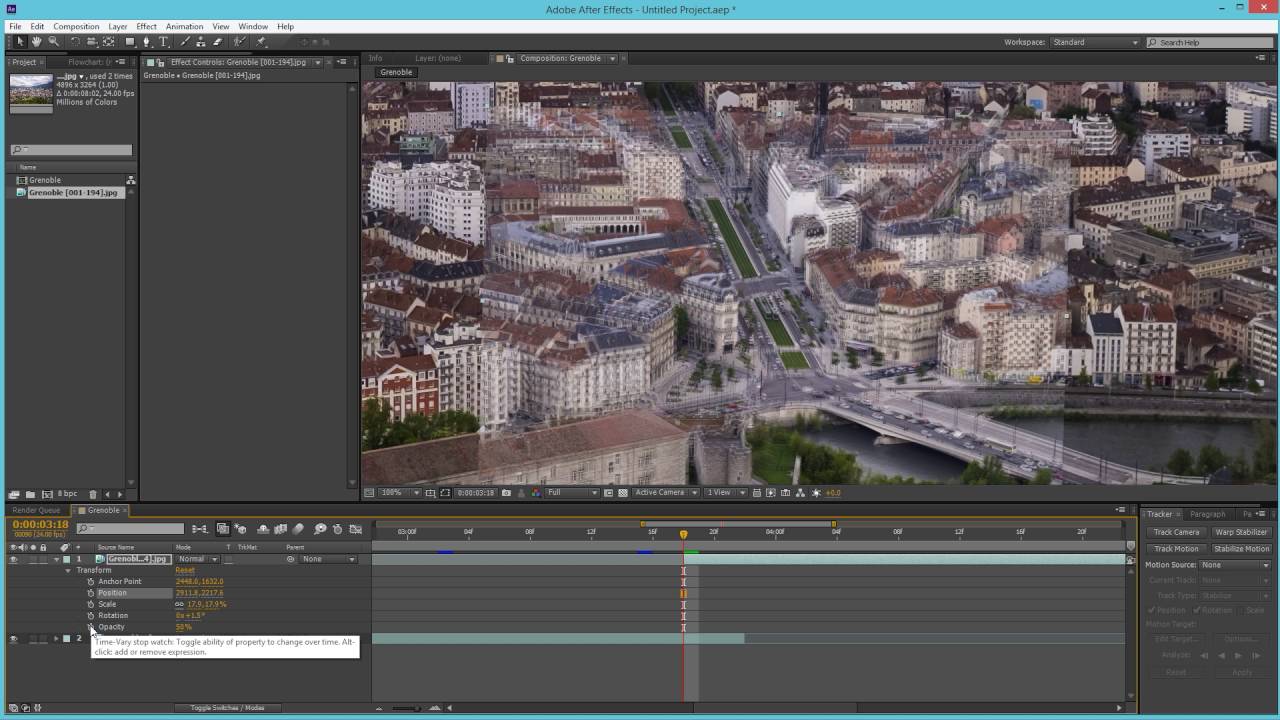This screenshot has height=720, width=1280.
Task: Toggle Scale stopwatch keyframing
Action: pyautogui.click(x=91, y=604)
